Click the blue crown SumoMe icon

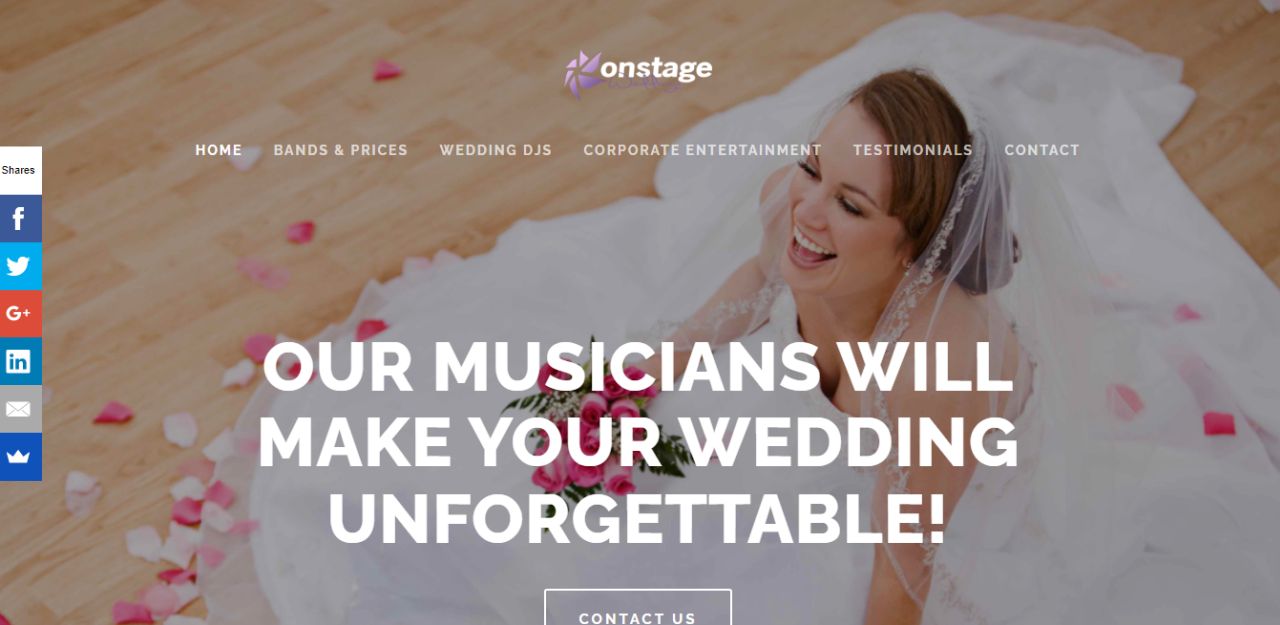click(x=20, y=457)
